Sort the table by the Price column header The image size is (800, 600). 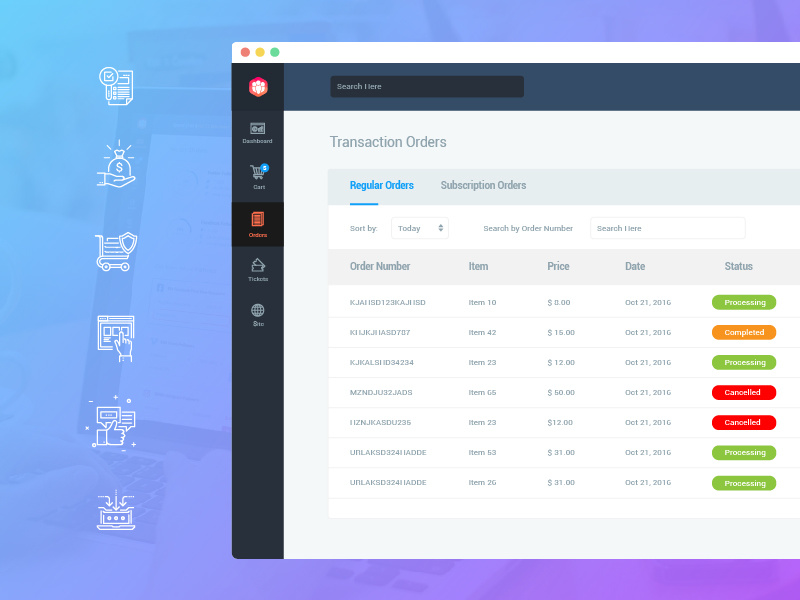558,266
